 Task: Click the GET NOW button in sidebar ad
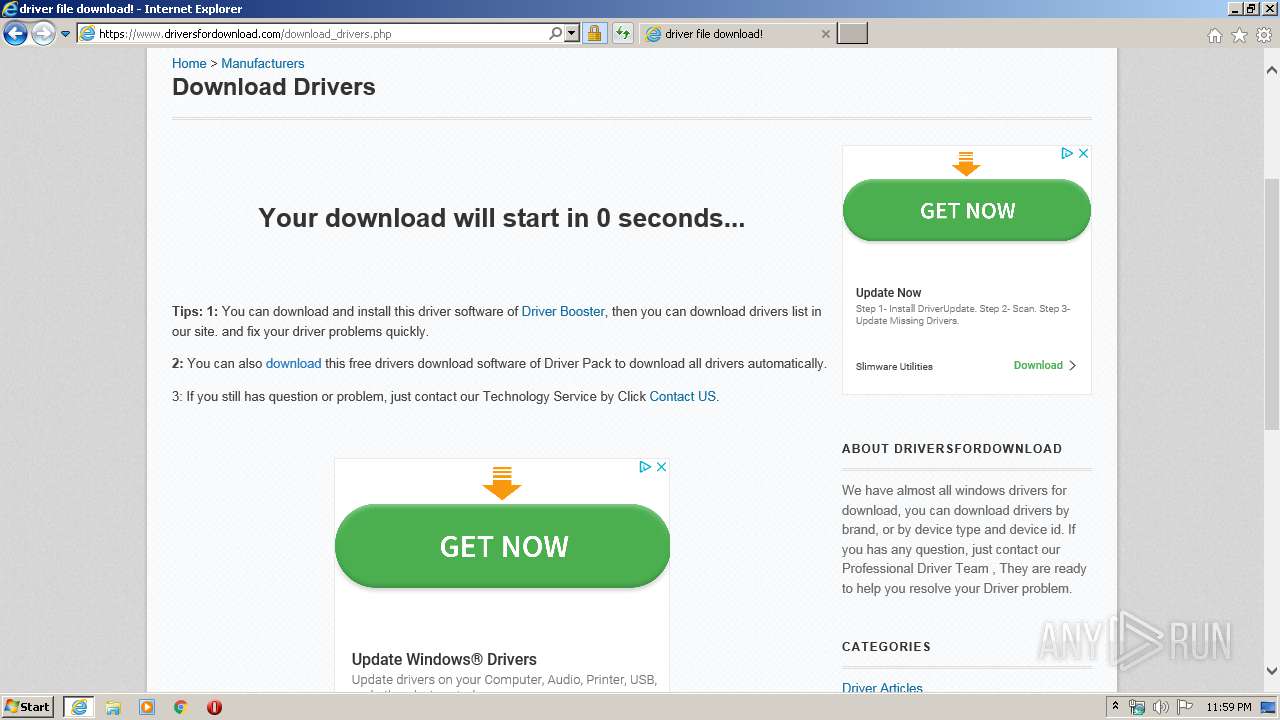click(967, 210)
